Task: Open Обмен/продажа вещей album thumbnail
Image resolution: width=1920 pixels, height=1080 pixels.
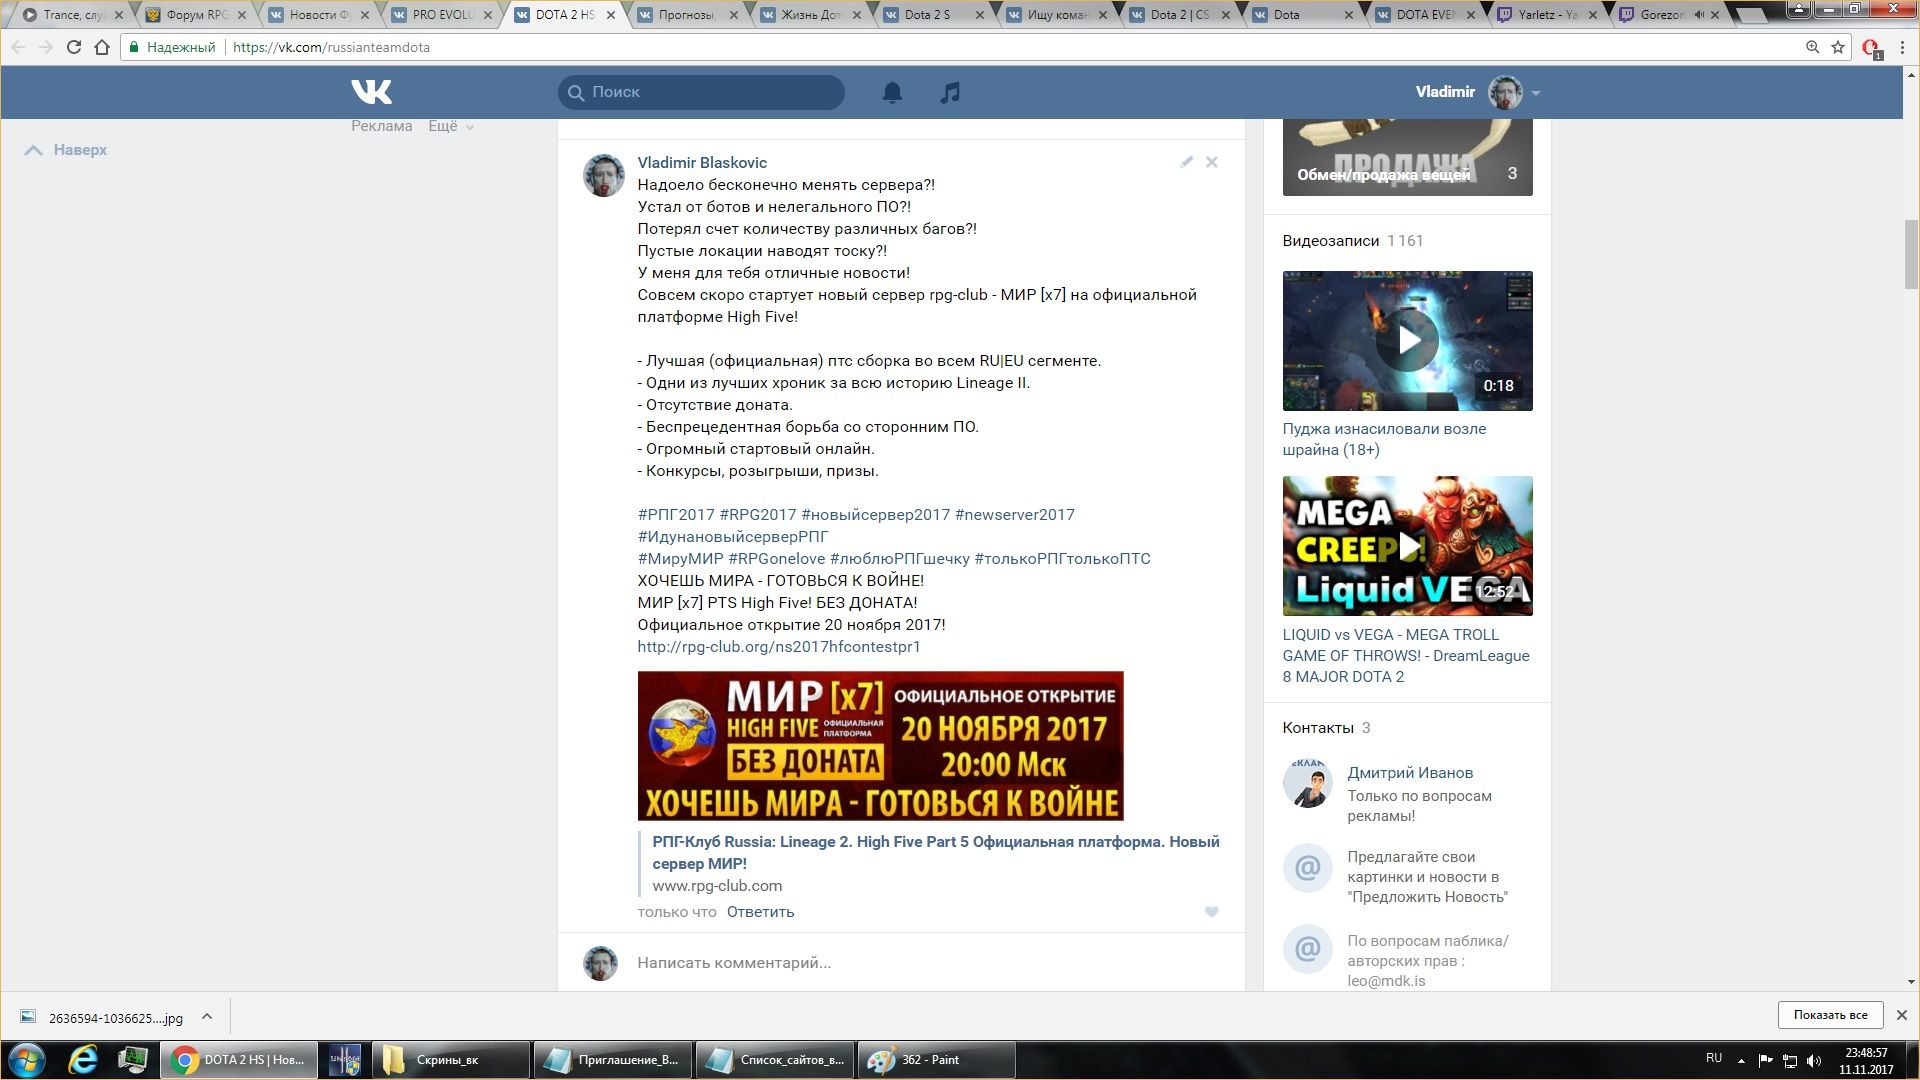Action: (x=1407, y=157)
